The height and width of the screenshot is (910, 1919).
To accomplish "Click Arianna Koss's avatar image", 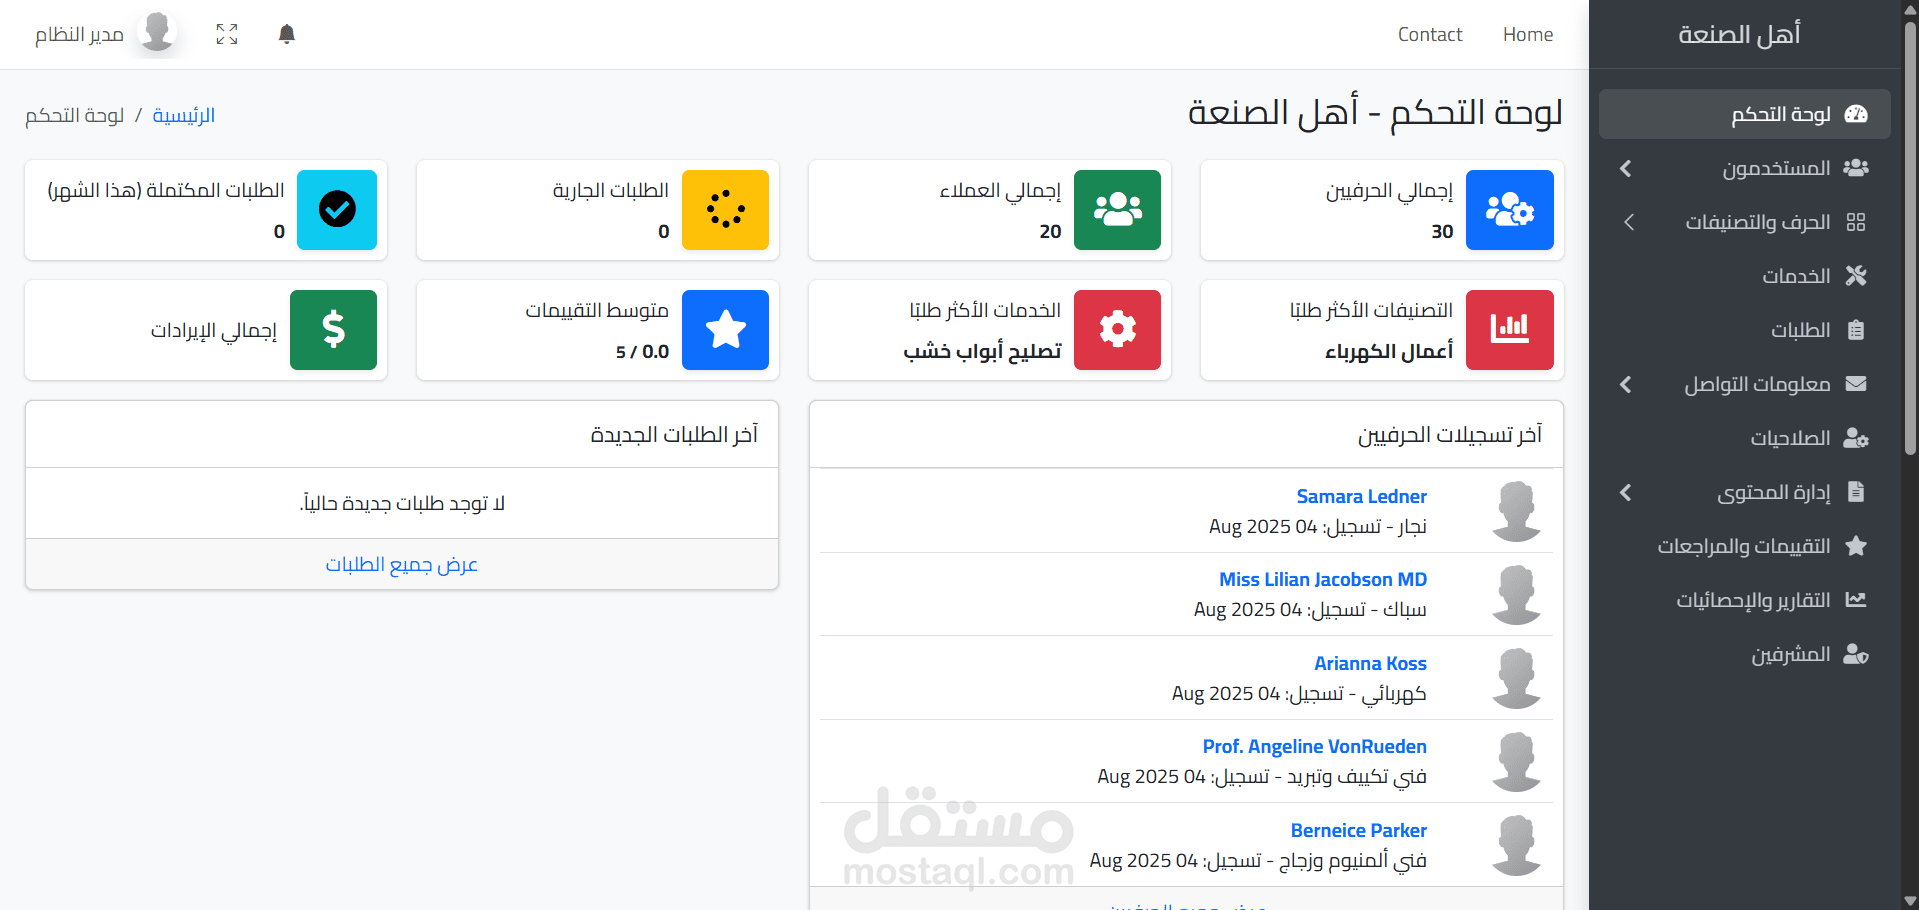I will [x=1517, y=678].
